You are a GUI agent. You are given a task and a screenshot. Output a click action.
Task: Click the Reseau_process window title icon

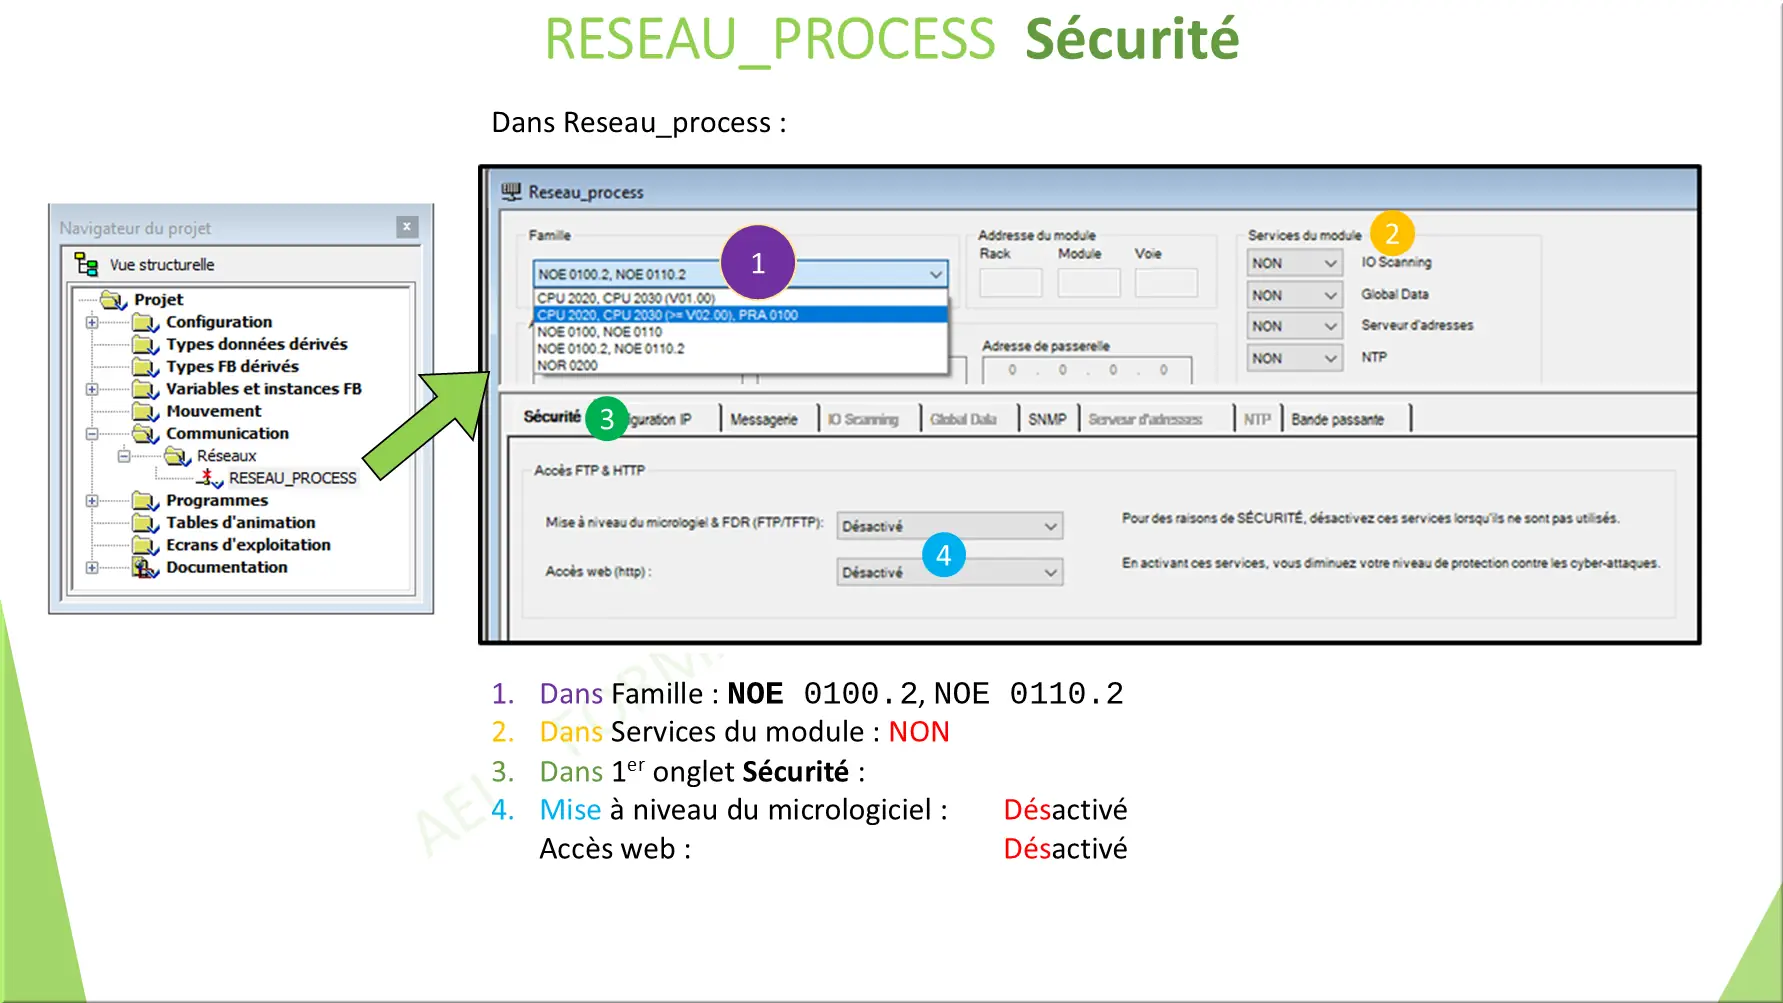pos(512,190)
